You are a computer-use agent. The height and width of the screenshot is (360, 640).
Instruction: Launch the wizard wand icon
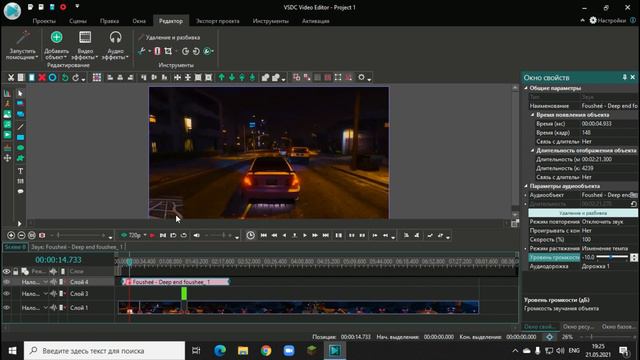[22, 37]
